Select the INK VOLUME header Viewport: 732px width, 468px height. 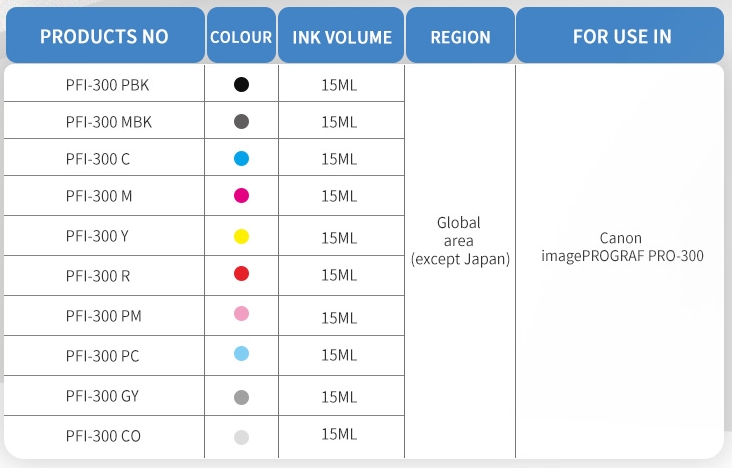(x=341, y=35)
